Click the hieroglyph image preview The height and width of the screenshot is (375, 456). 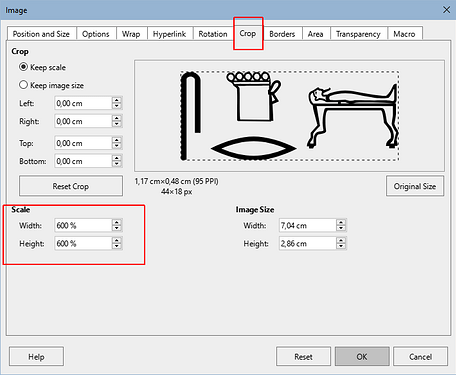(x=289, y=116)
